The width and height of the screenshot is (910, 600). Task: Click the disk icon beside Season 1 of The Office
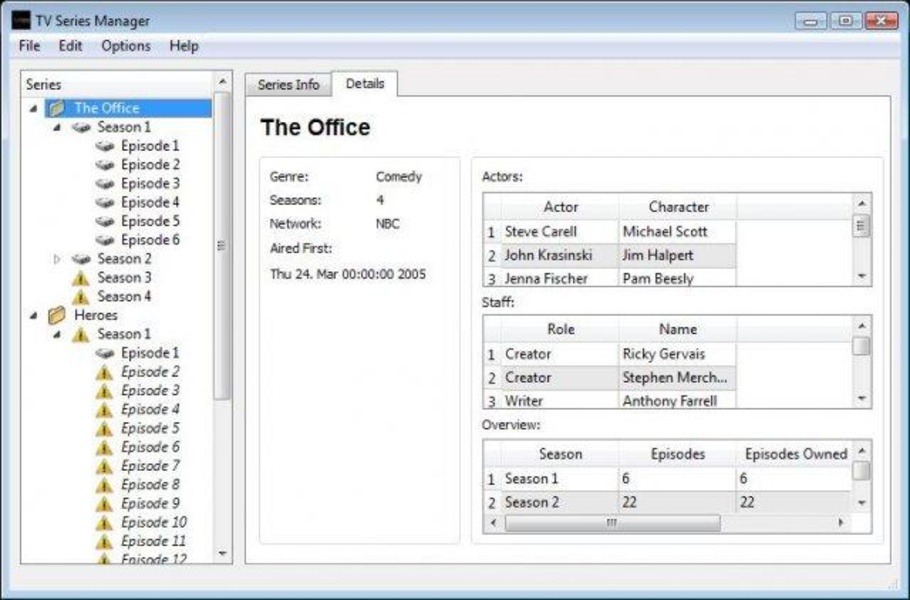tap(81, 127)
